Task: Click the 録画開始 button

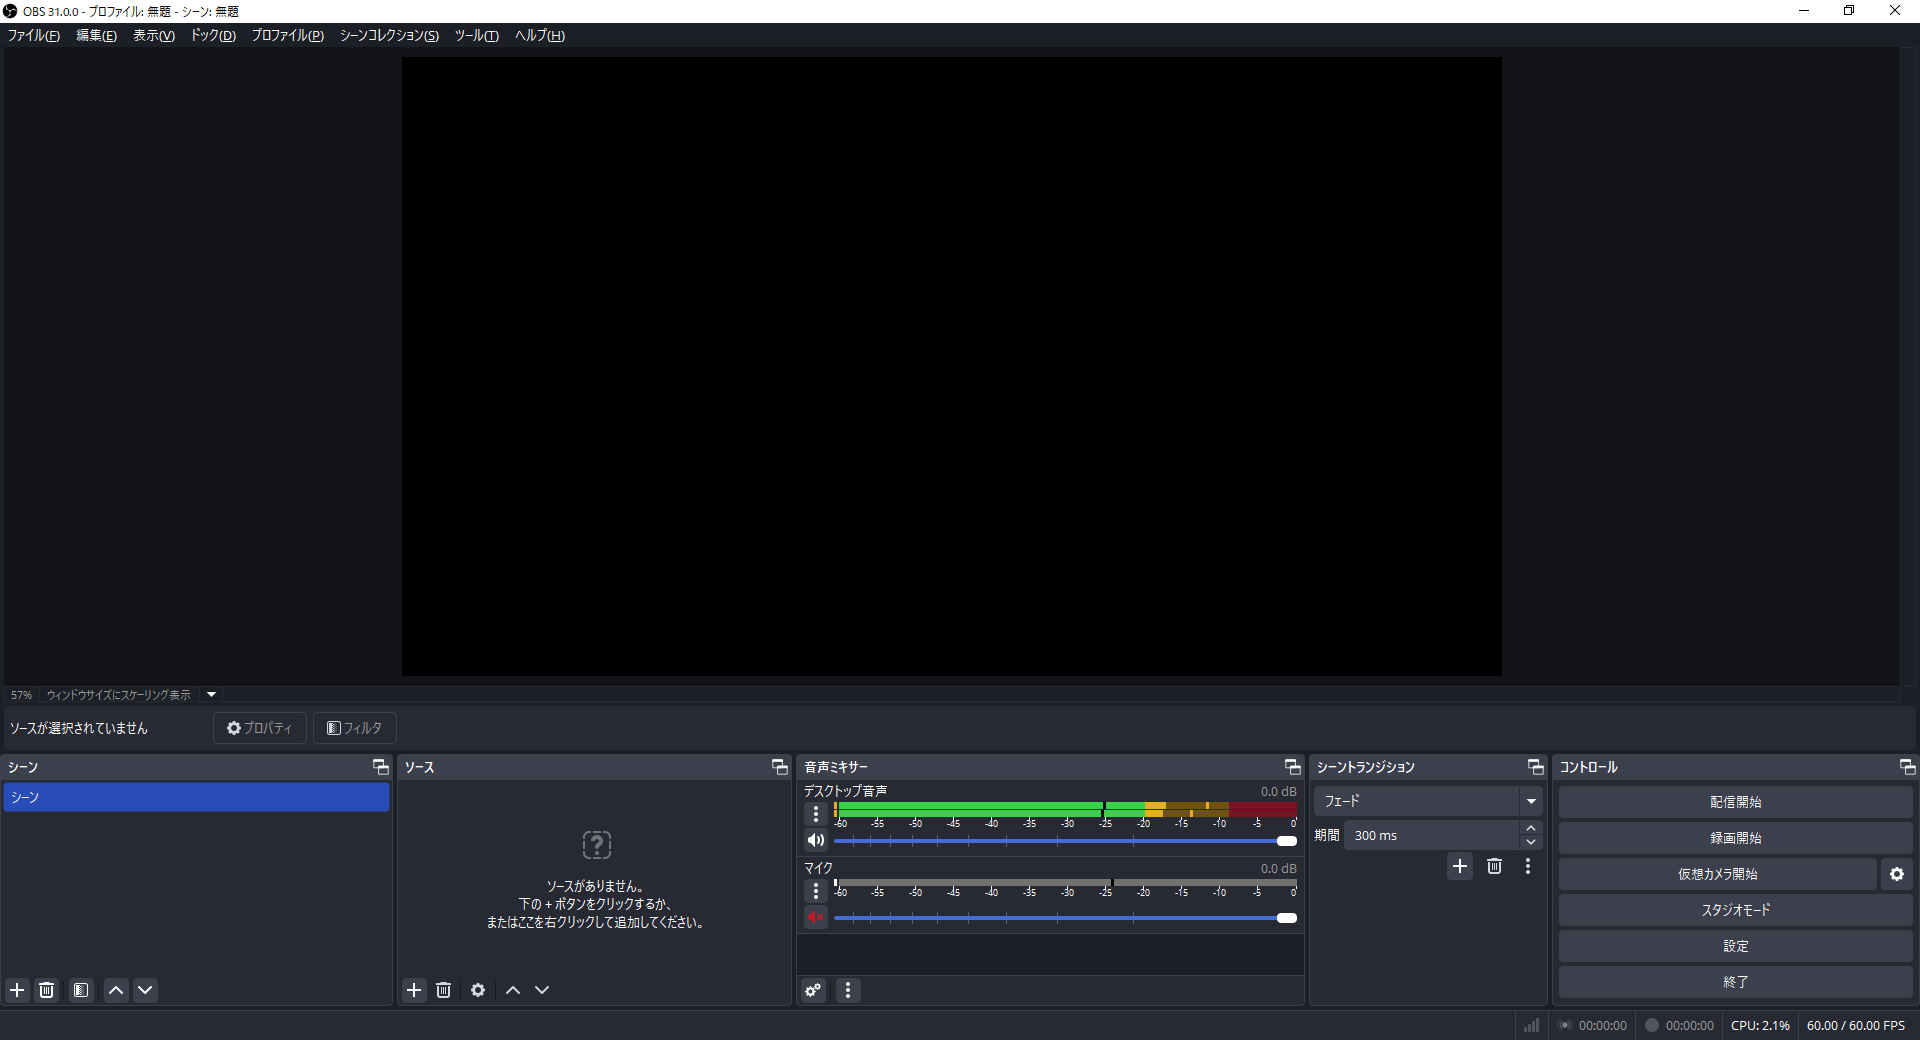Action: [x=1735, y=838]
